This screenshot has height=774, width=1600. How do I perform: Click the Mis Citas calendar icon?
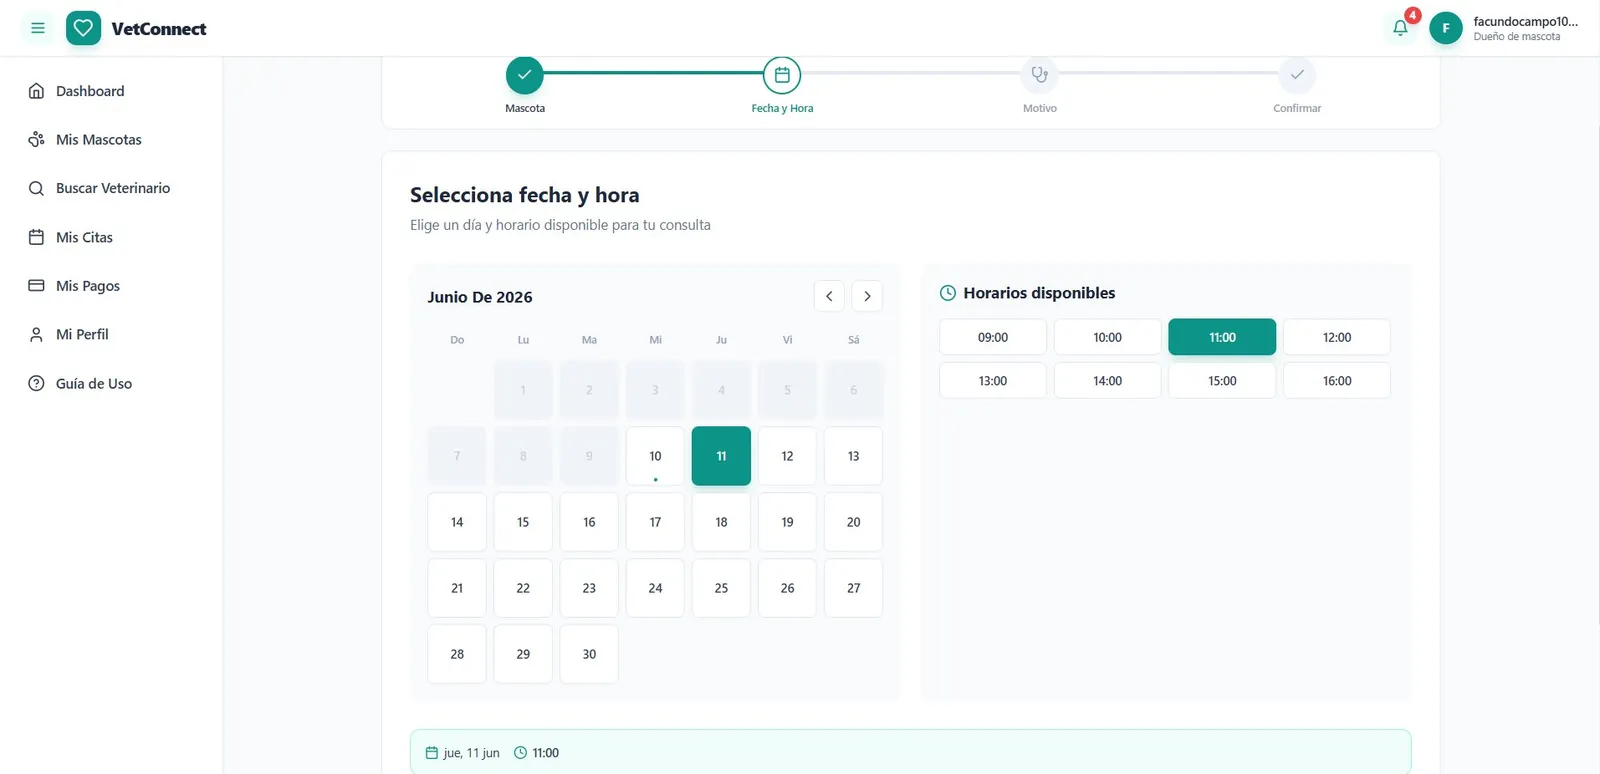click(36, 237)
